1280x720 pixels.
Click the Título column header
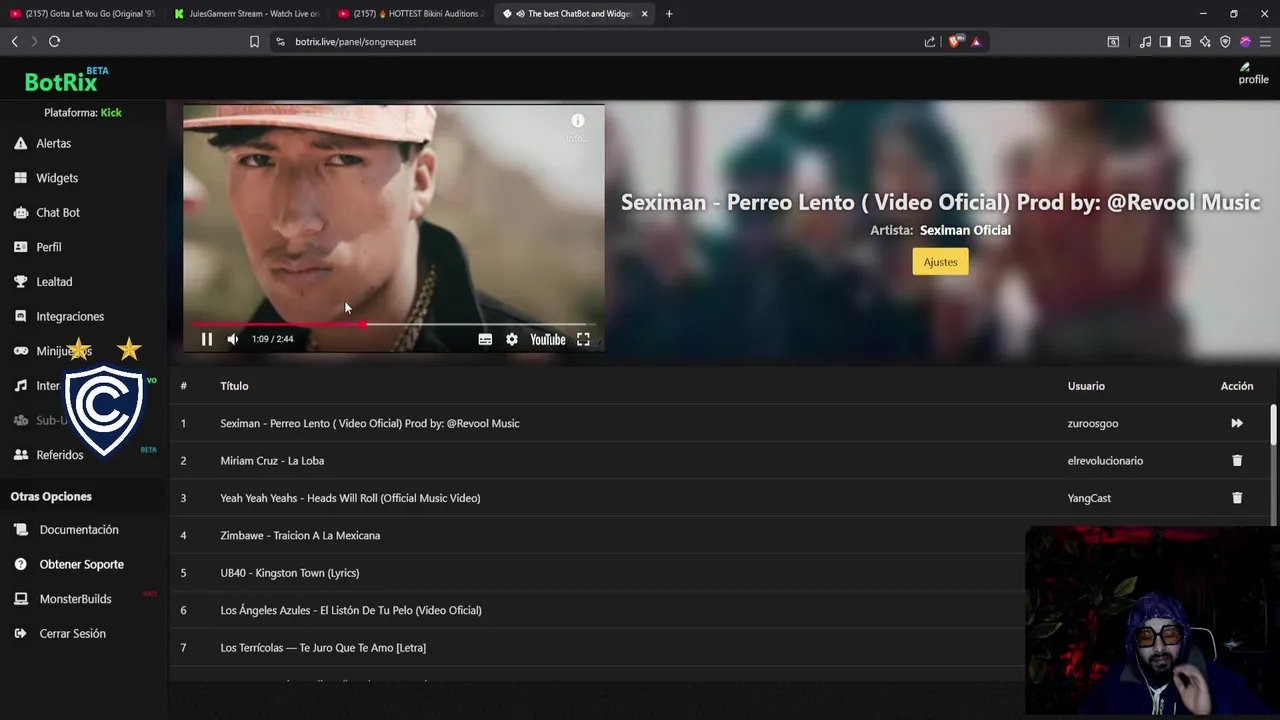point(234,386)
